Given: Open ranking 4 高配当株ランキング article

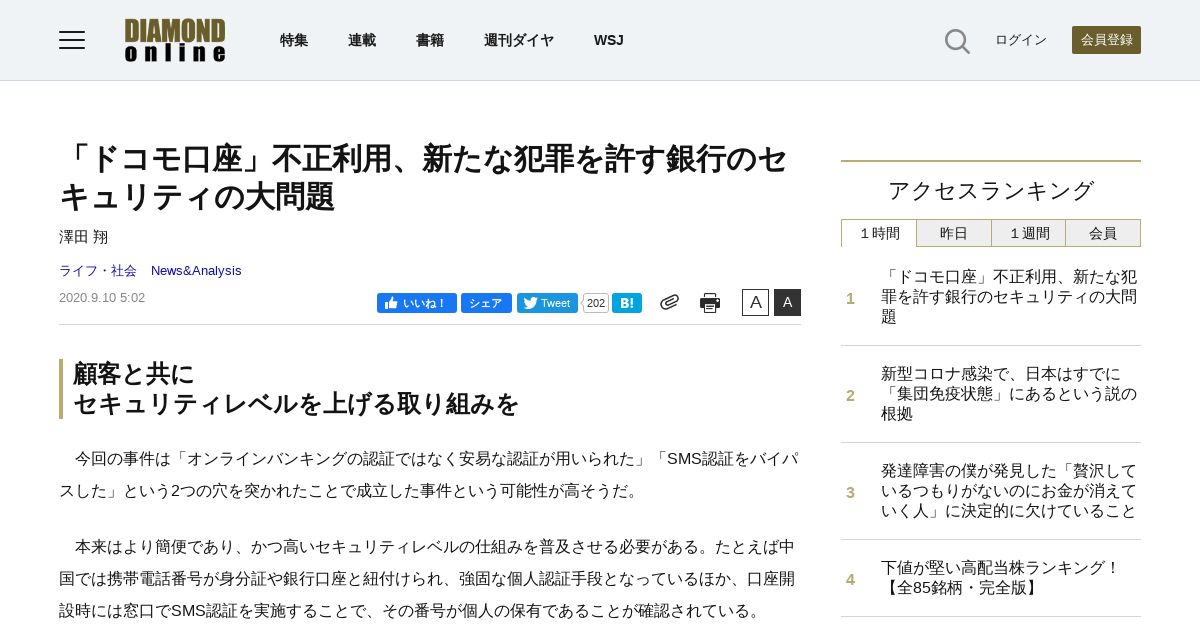Looking at the screenshot, I should [x=1001, y=578].
